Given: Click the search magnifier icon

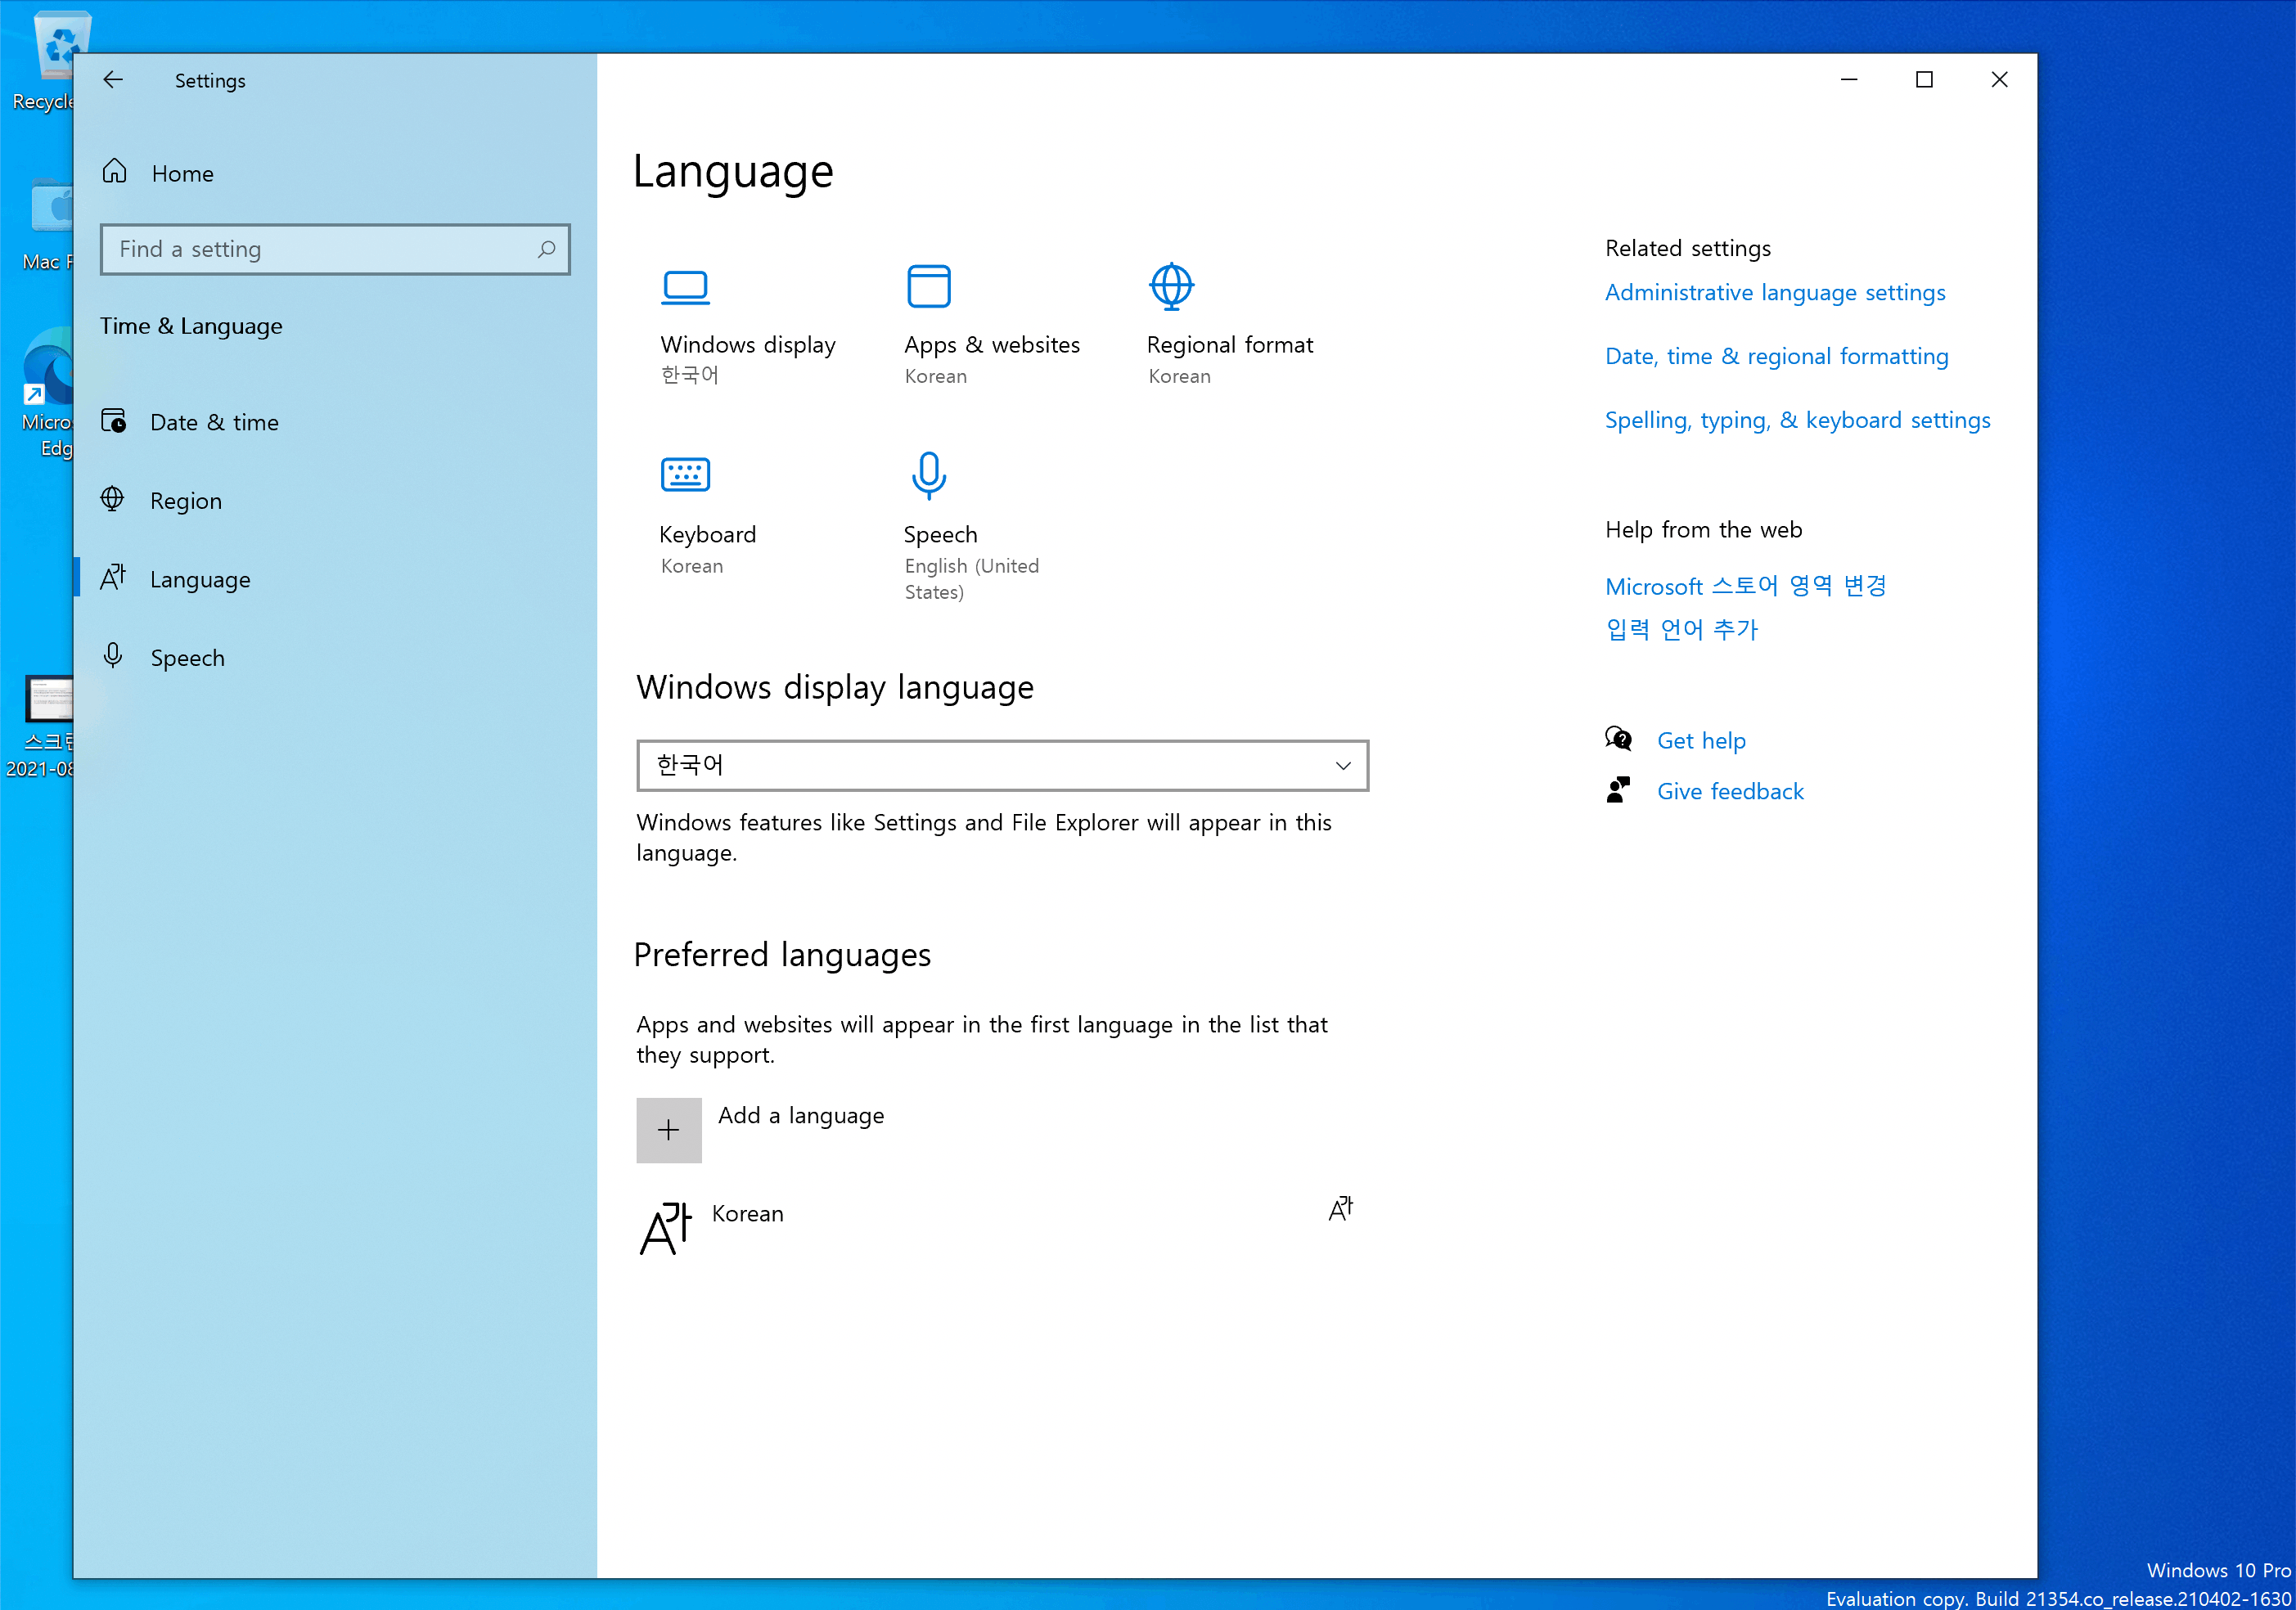Looking at the screenshot, I should coord(546,249).
